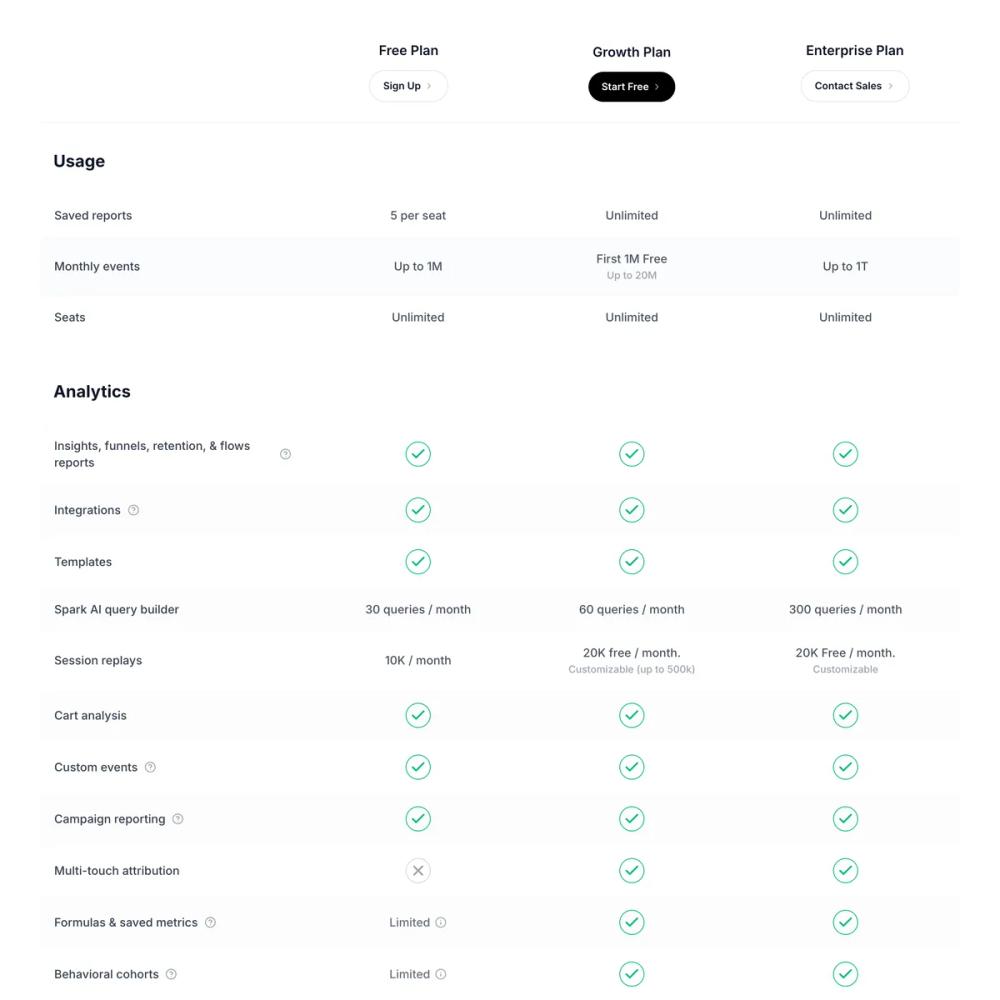Click the info icon on Limited for Formulas & saved metrics
Screen dimensions: 1000x1000
point(440,922)
